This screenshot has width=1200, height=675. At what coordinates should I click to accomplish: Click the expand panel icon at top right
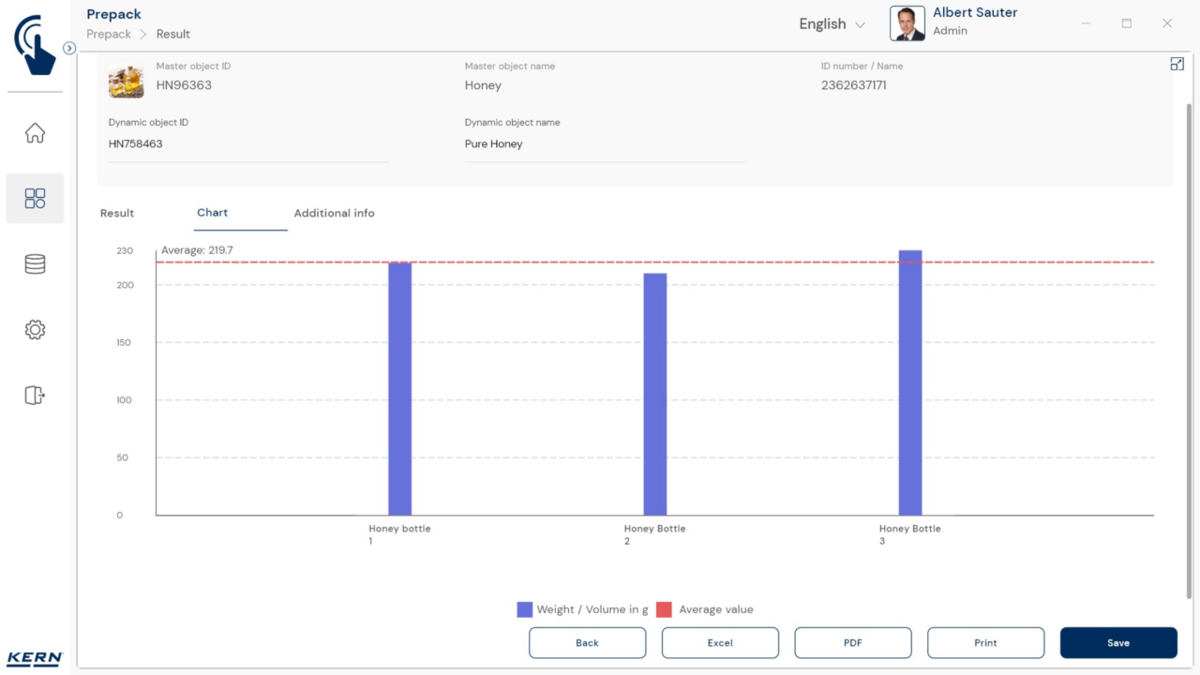1177,64
